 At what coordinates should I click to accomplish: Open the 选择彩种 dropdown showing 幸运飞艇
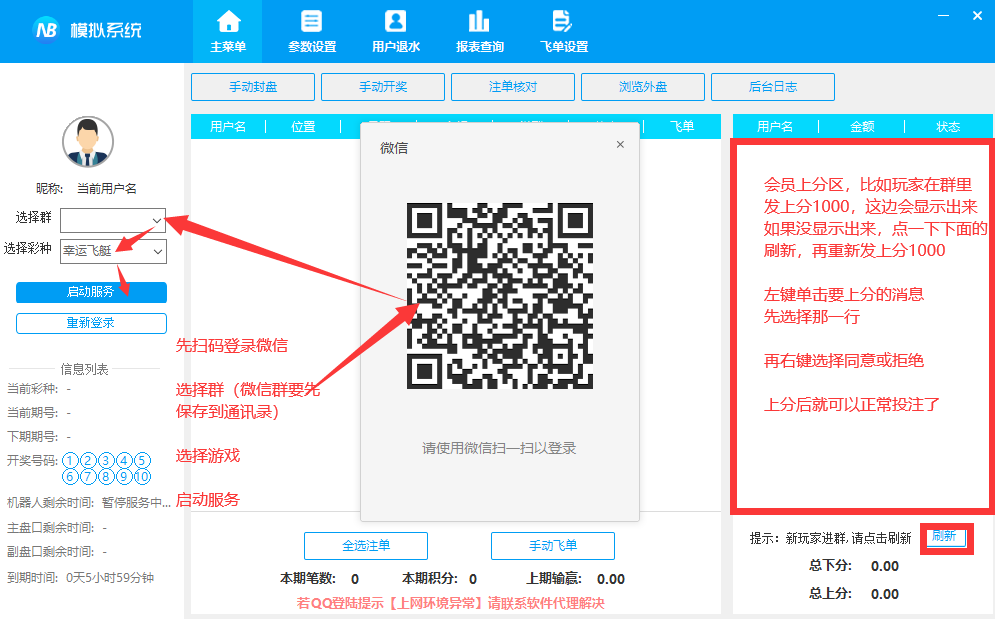[x=113, y=251]
